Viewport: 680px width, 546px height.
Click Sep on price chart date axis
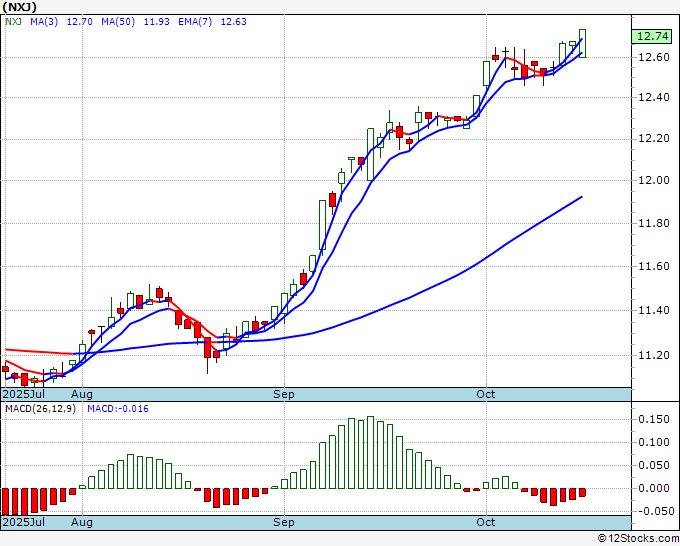(284, 394)
